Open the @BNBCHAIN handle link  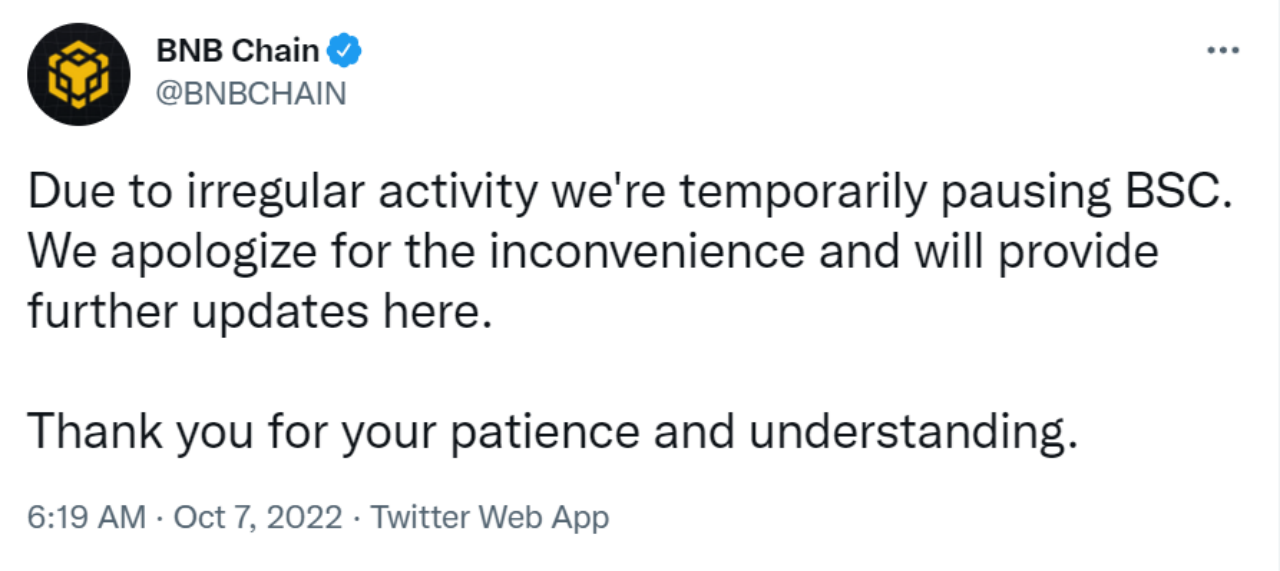[250, 93]
